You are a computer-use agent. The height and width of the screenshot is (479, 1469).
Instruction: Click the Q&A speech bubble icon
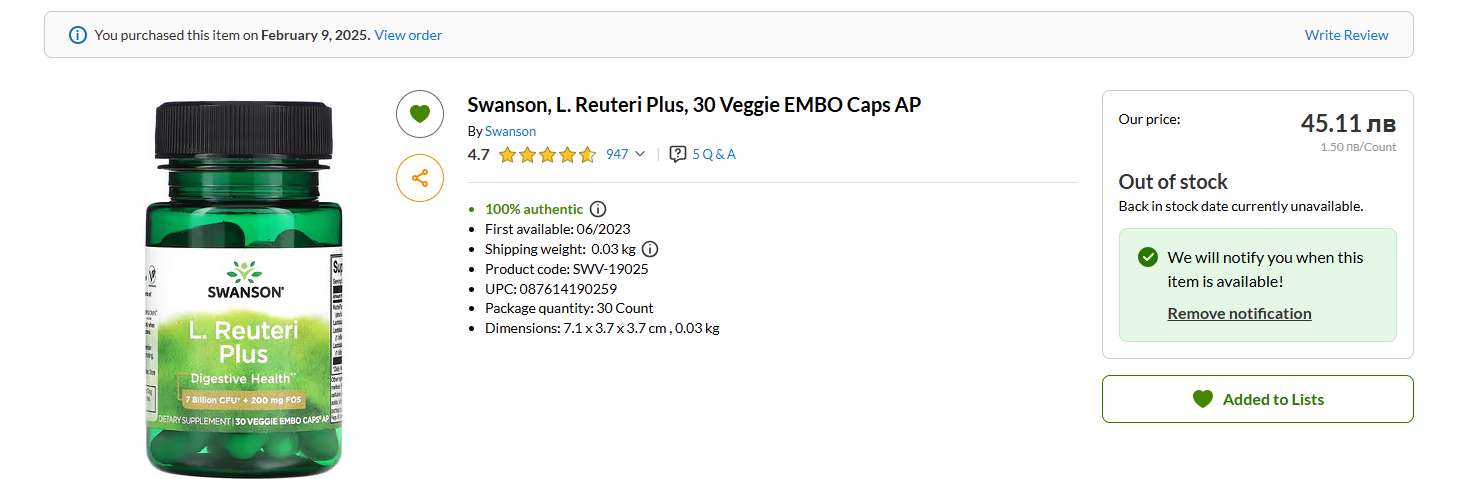click(678, 154)
